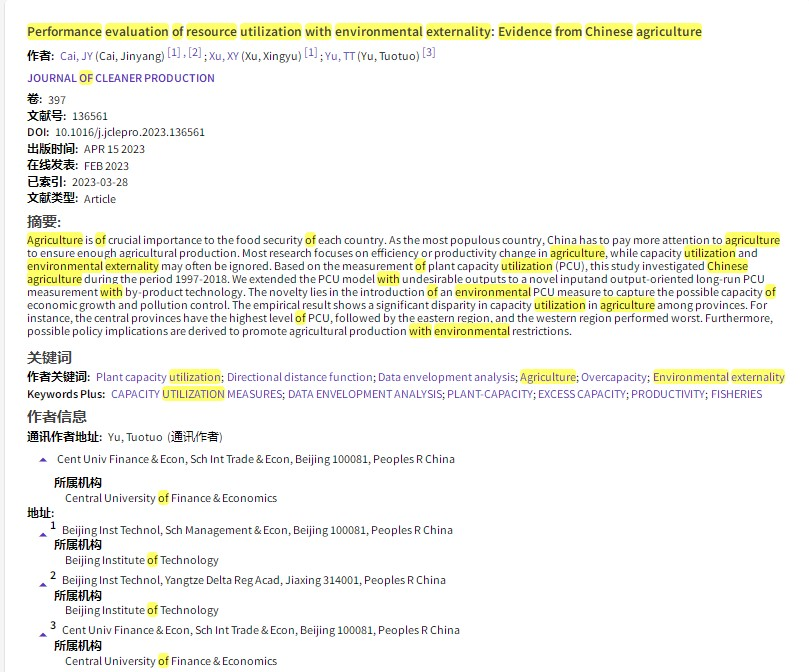Click superscript [3] affiliation after Yu, Tuotuo
This screenshot has width=809, height=672.
429,53
